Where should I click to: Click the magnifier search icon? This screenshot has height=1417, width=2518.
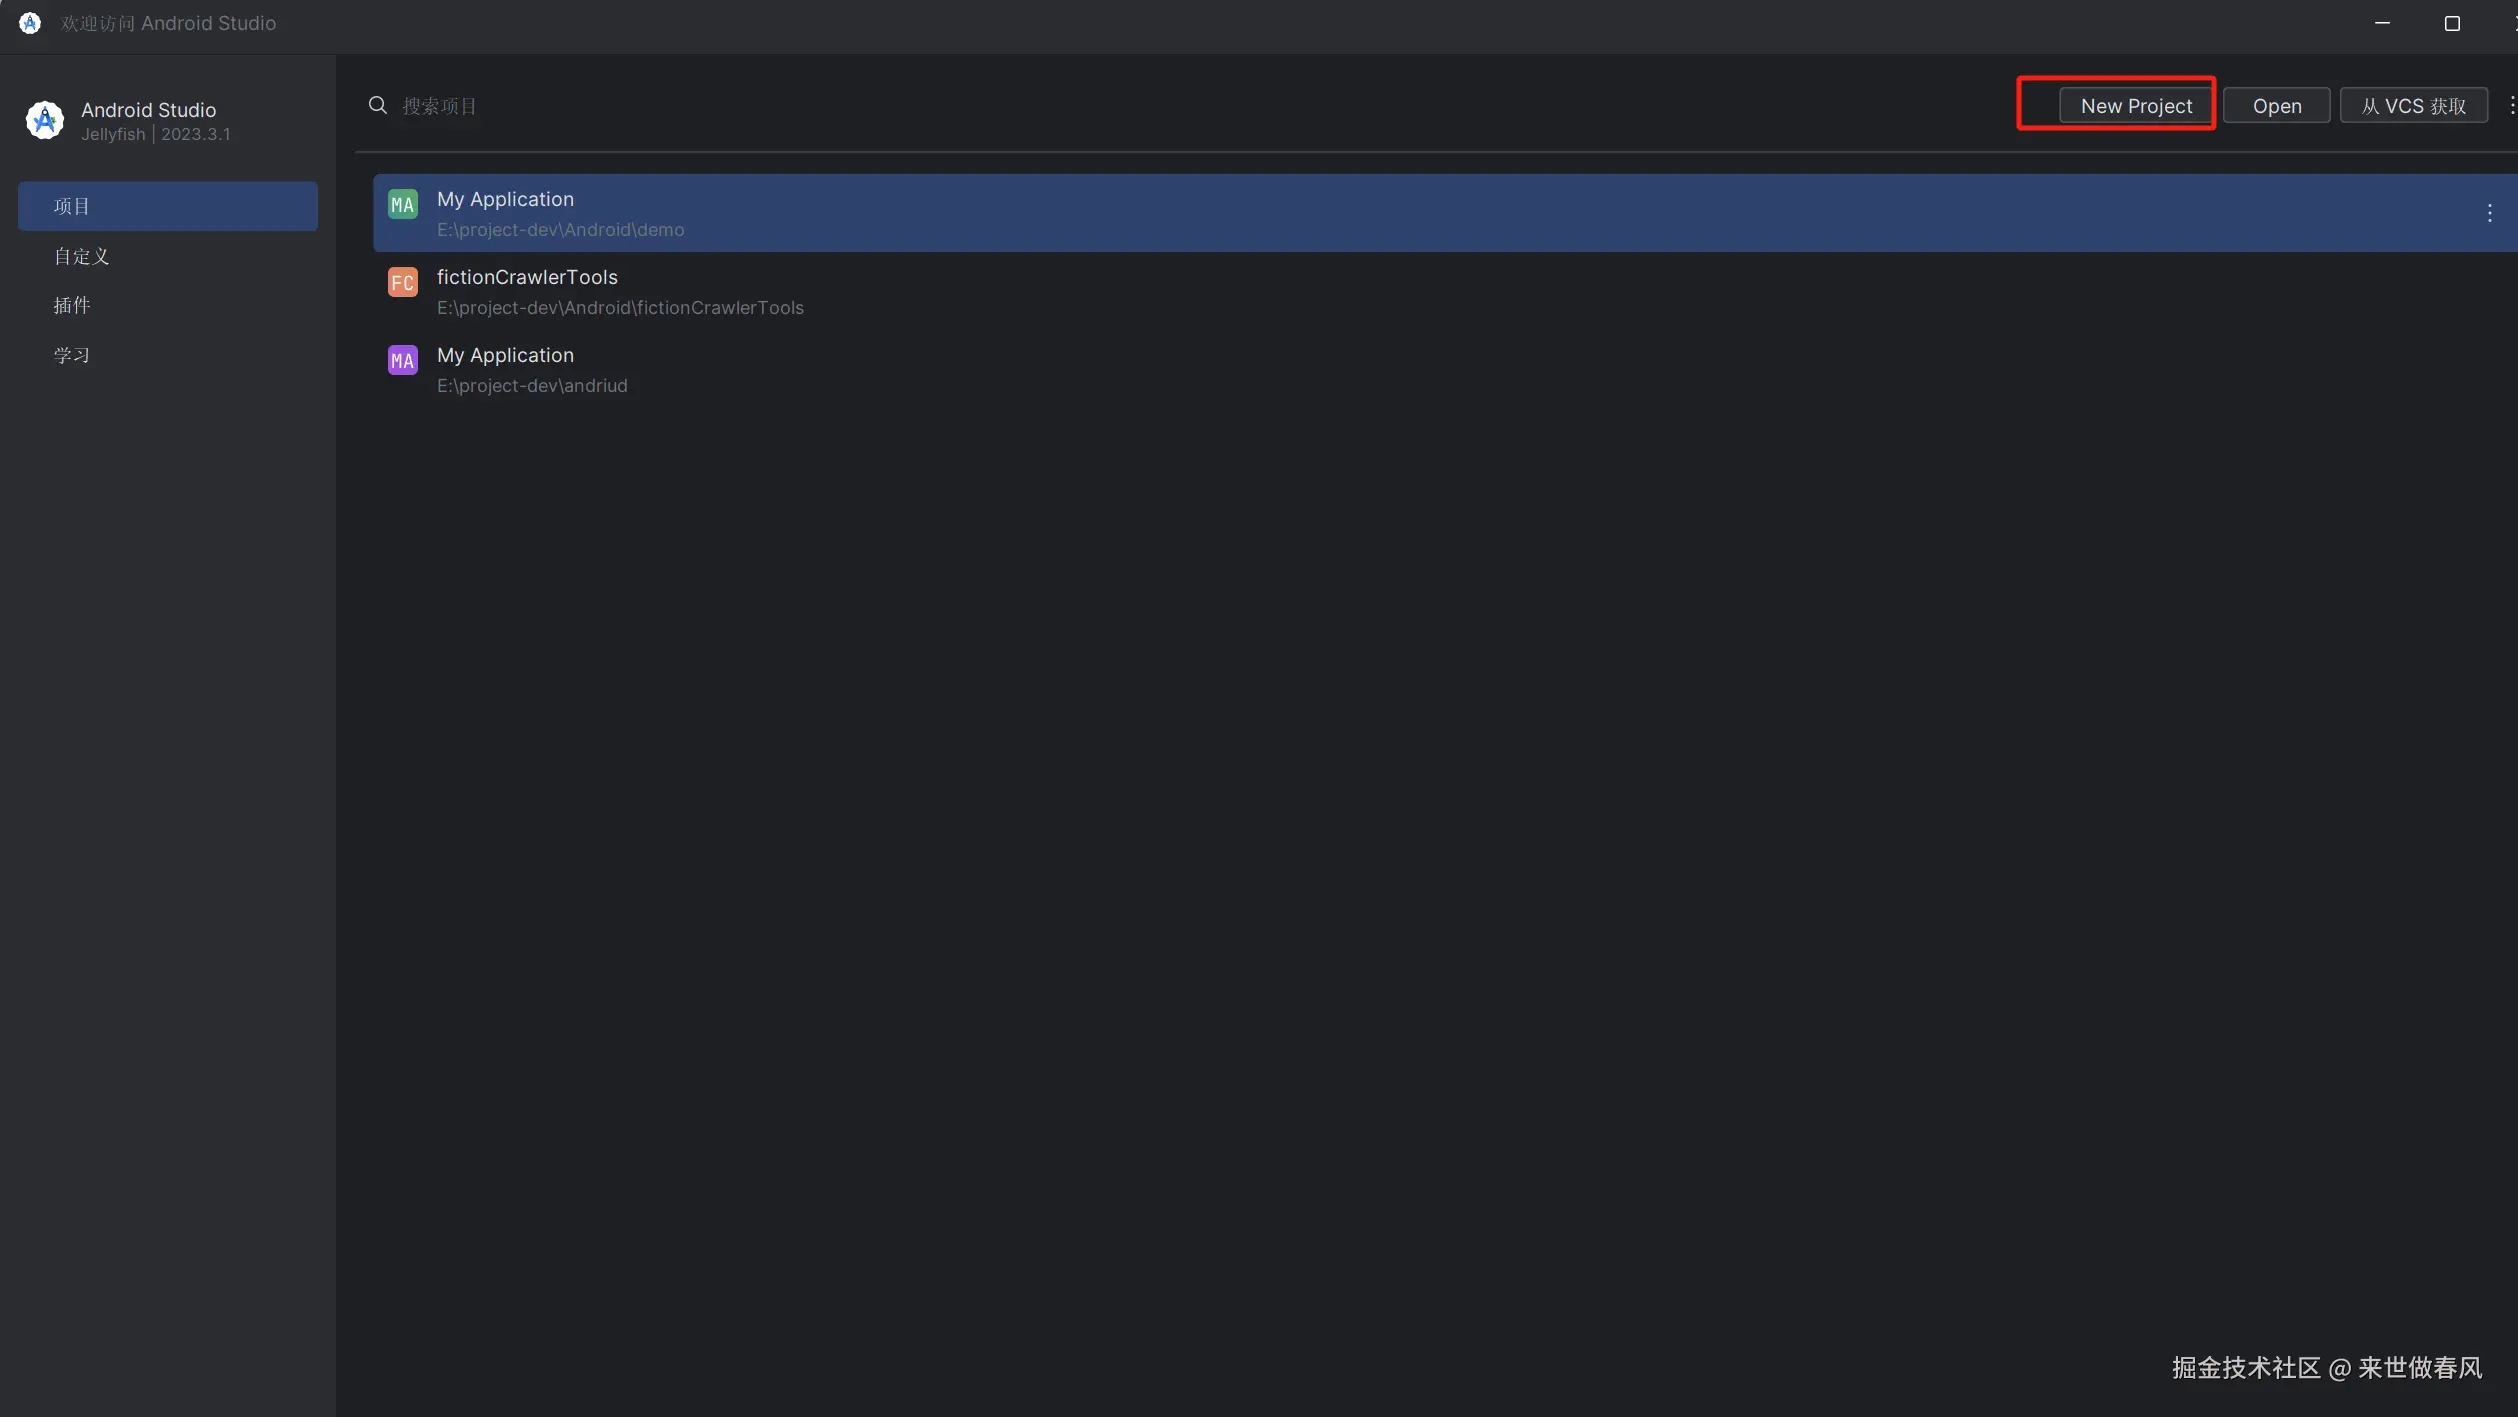[377, 105]
